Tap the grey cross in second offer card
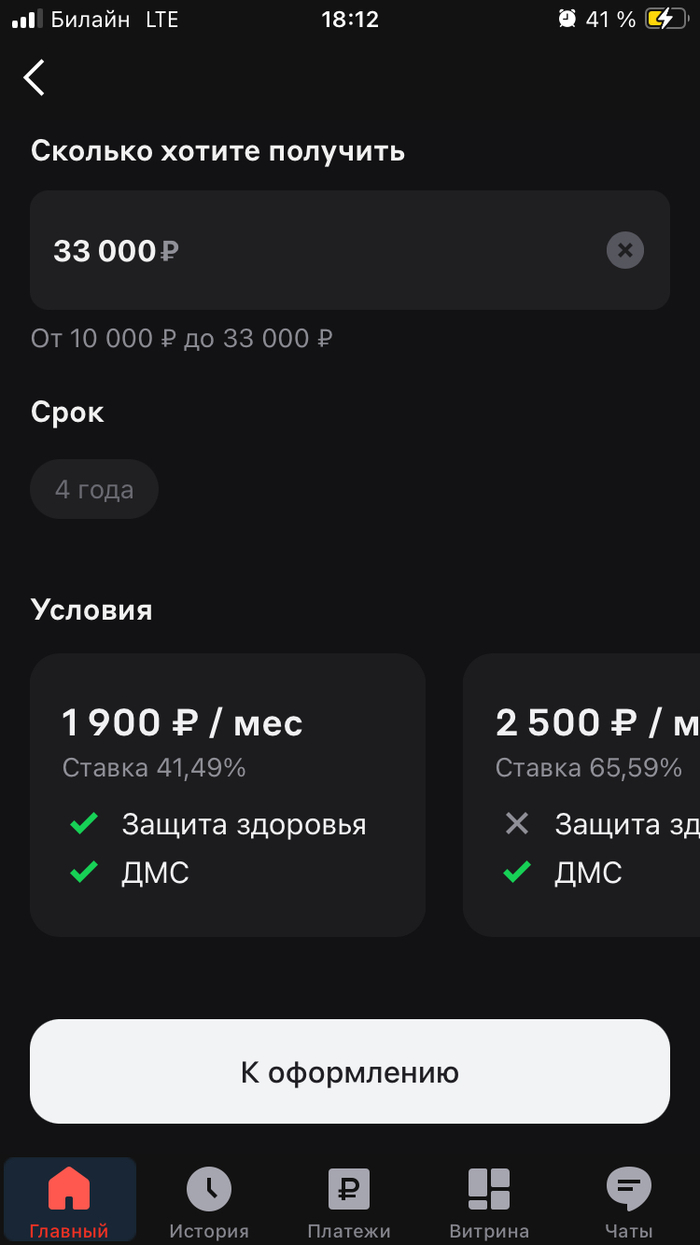 517,824
